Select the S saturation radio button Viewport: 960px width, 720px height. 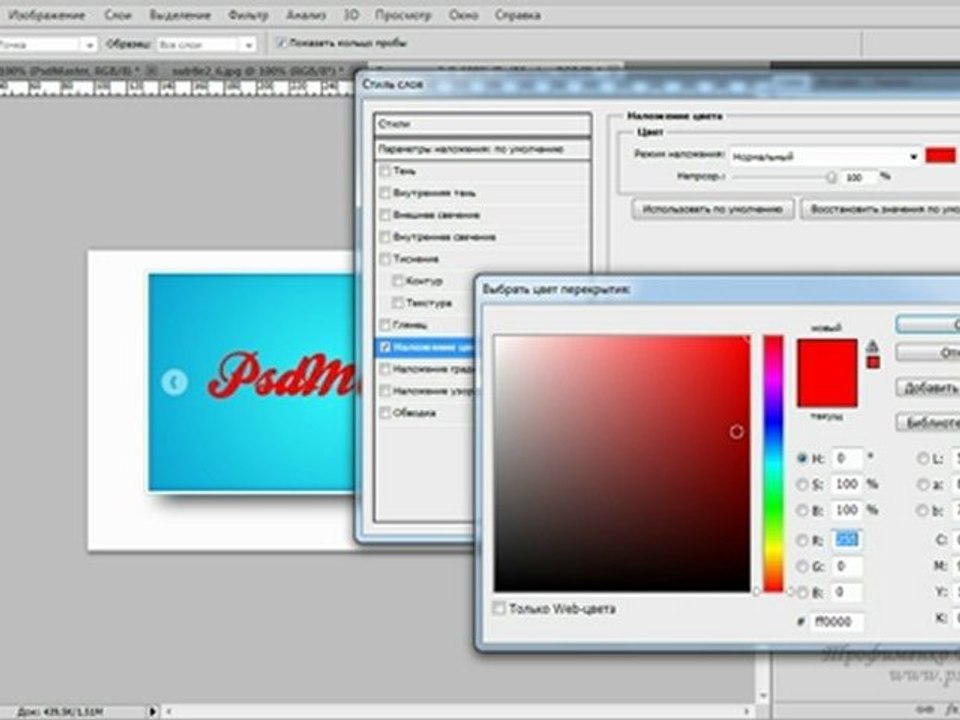click(802, 484)
